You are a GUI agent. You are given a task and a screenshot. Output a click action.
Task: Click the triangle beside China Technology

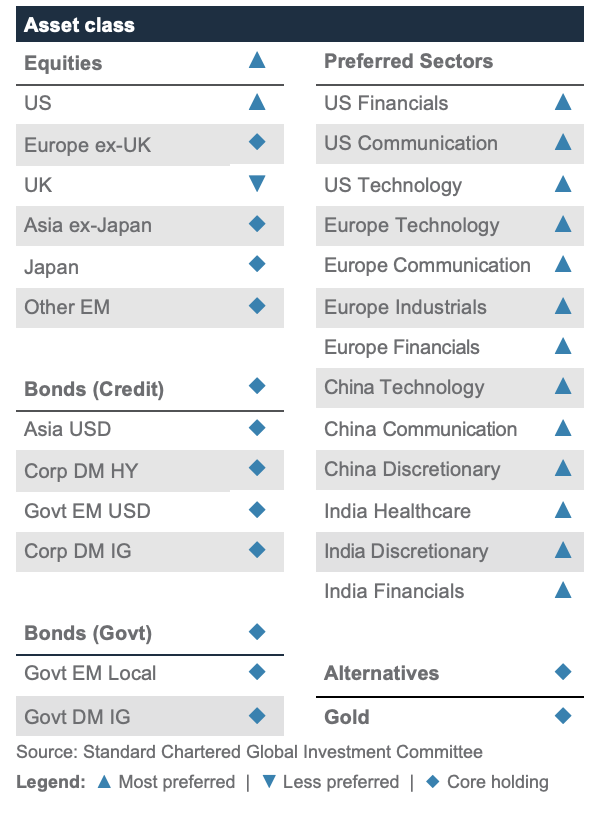click(563, 386)
